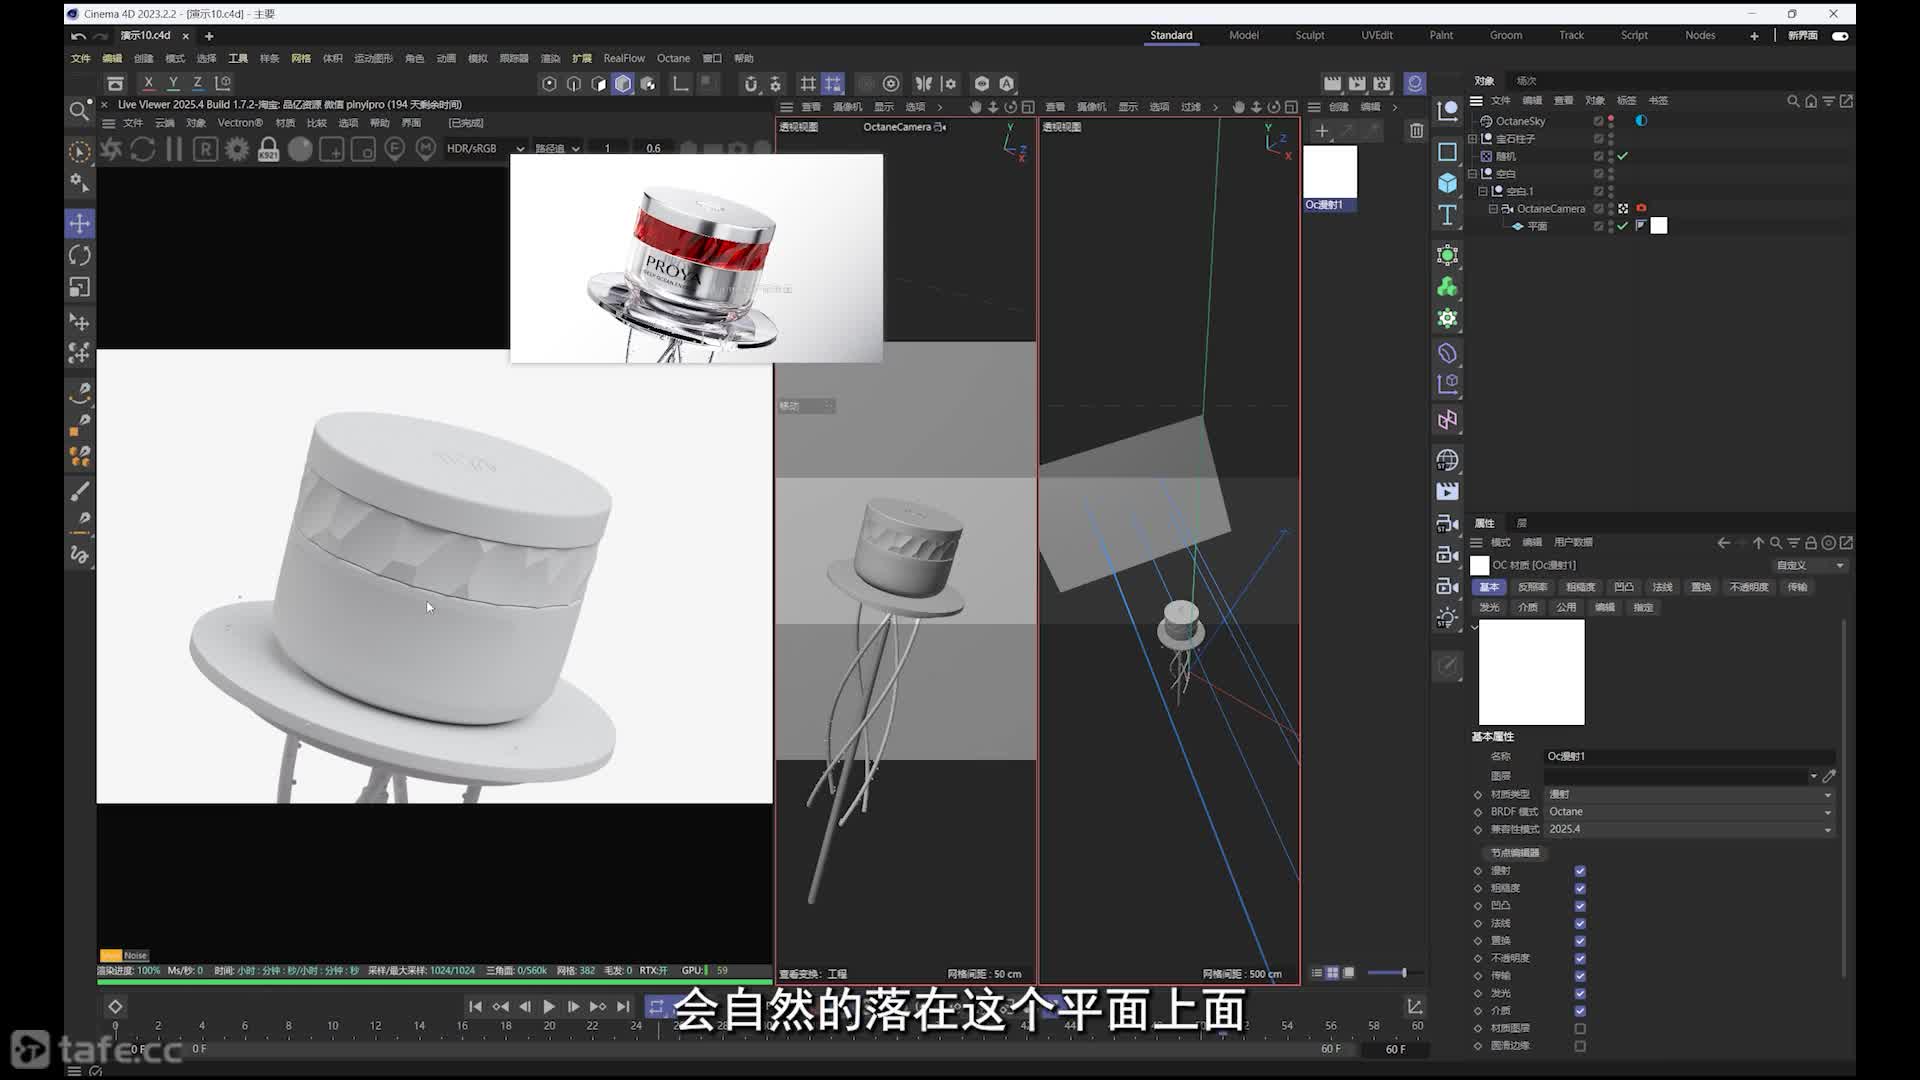1920x1080 pixels.
Task: Uncheck the 粗糙度 checkbox
Action: (1580, 888)
